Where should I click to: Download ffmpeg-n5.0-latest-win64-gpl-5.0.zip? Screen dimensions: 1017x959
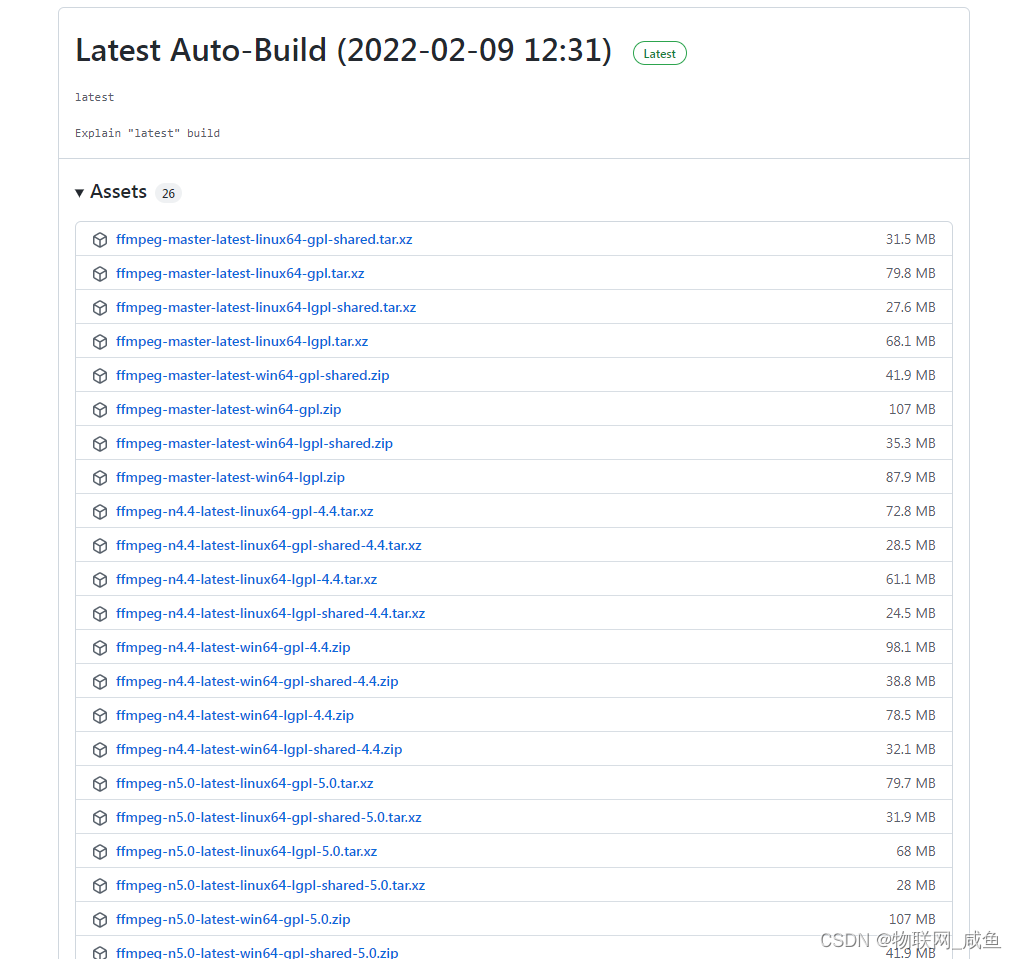click(233, 919)
